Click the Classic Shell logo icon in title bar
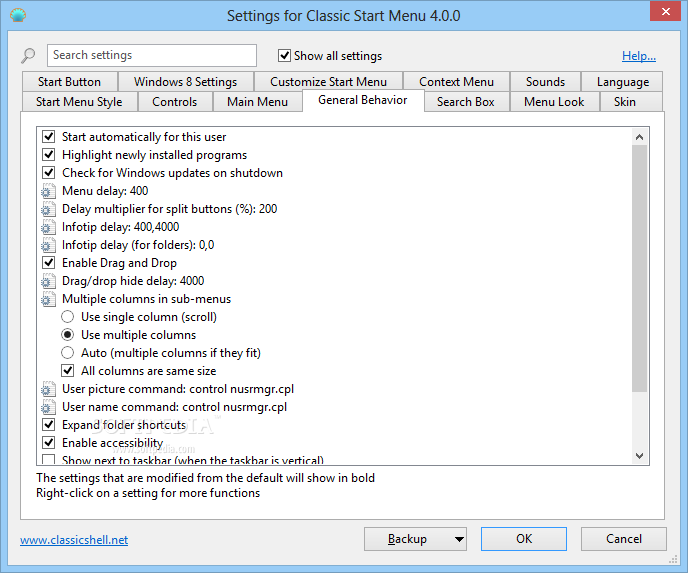688x573 pixels. tap(18, 15)
